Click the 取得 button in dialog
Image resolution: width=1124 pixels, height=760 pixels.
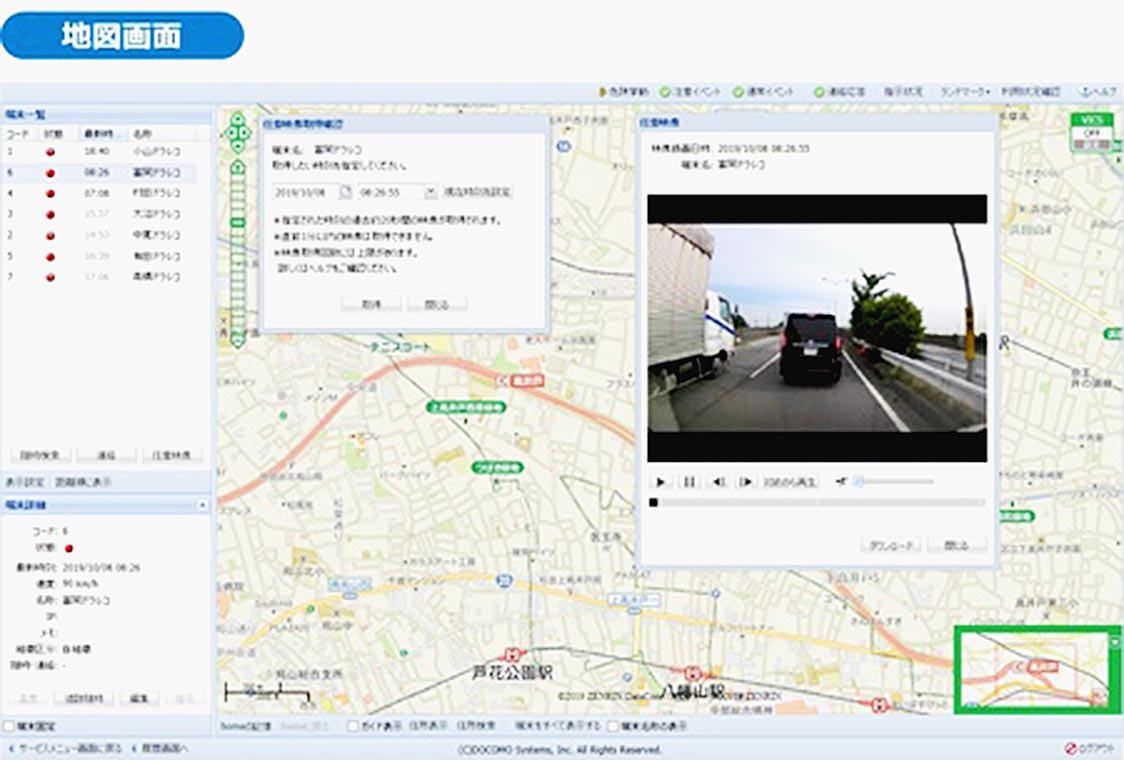click(370, 304)
